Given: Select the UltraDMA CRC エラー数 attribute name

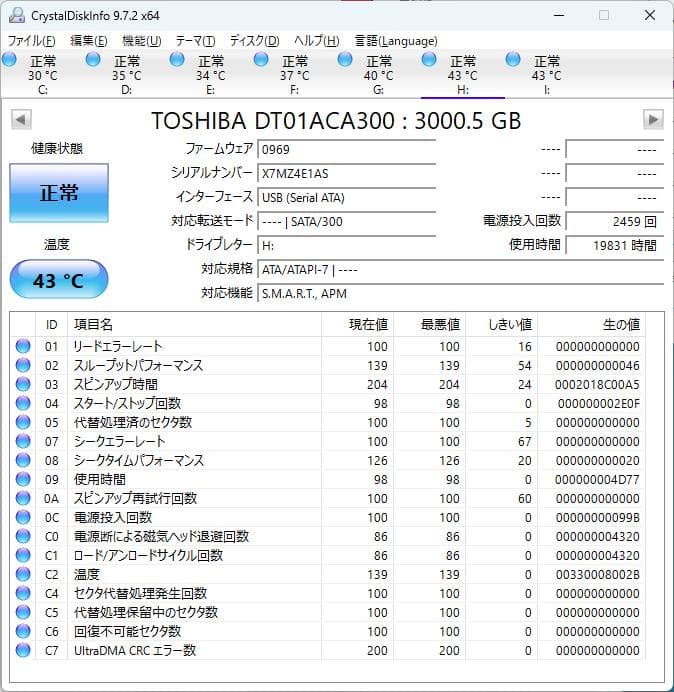Looking at the screenshot, I should (x=135, y=650).
